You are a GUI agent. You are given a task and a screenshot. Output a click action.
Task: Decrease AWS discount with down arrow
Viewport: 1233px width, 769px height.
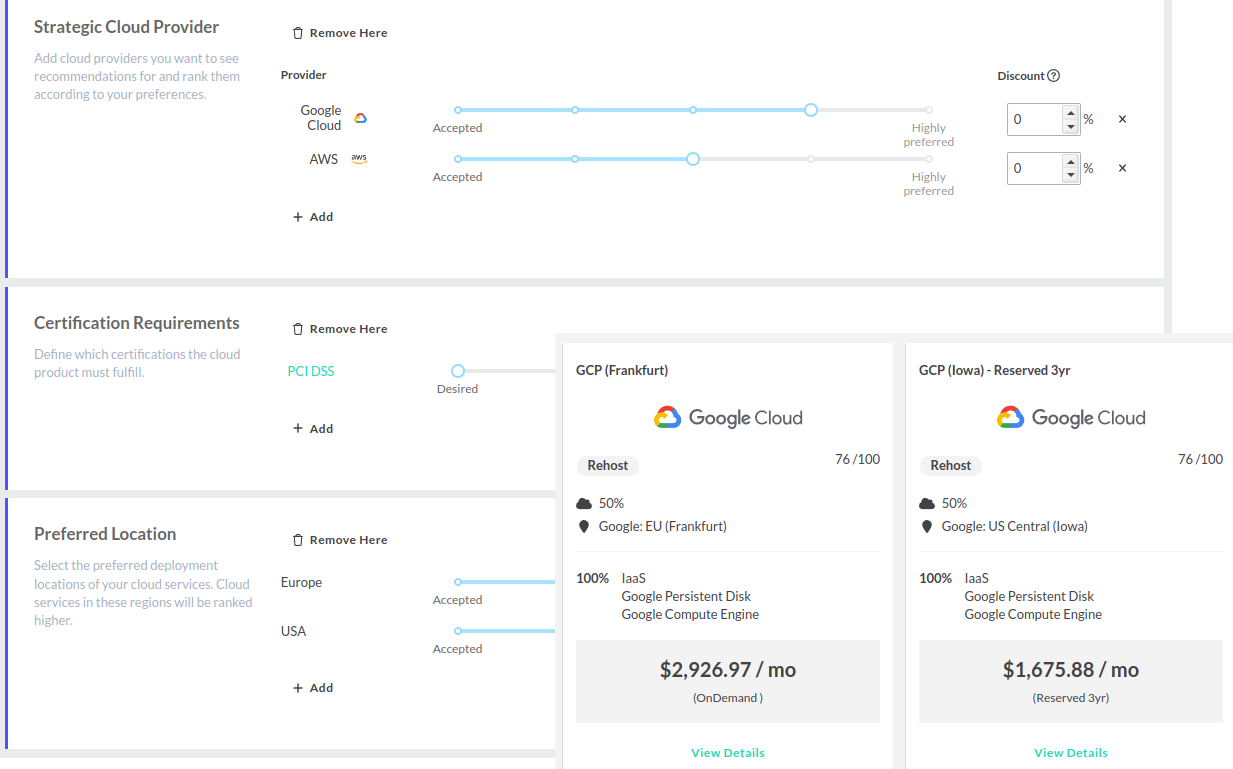(1071, 175)
